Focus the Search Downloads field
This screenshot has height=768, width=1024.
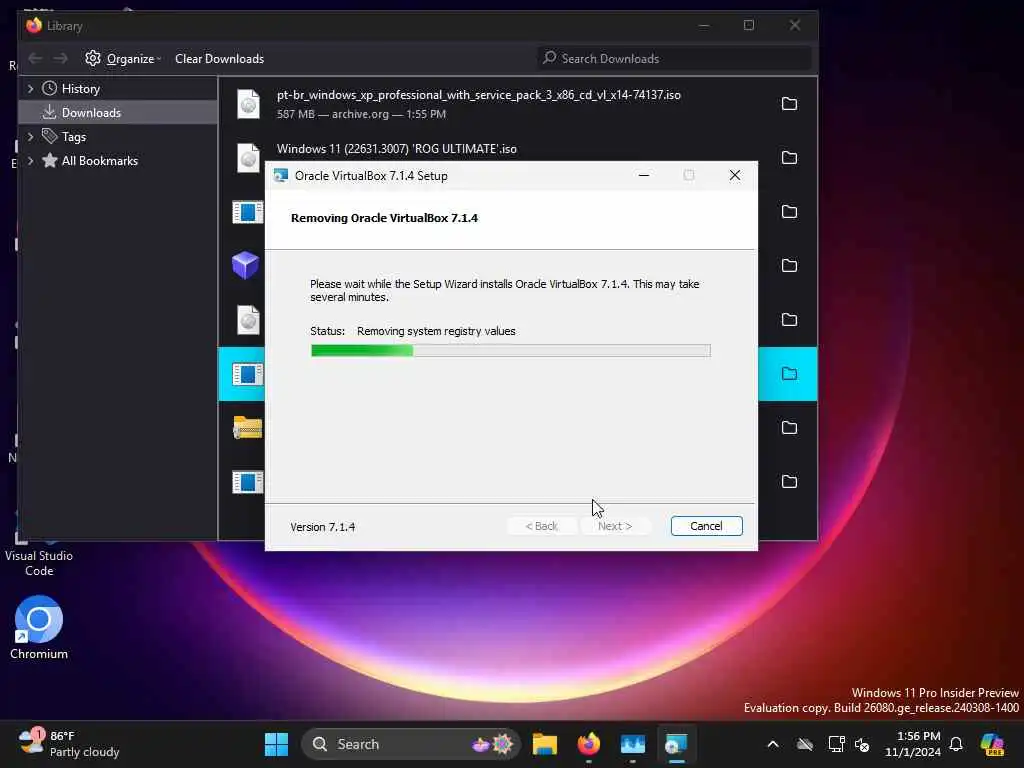675,59
